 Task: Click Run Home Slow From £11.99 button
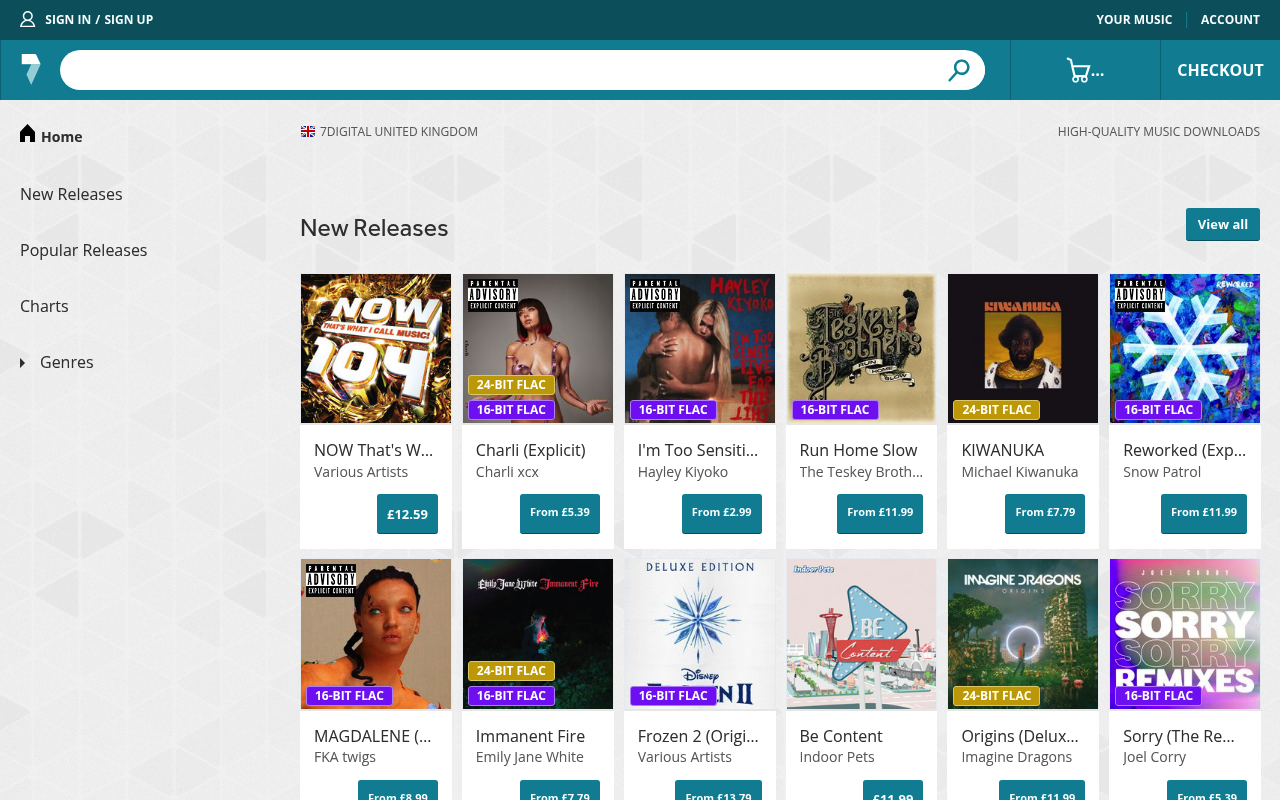coord(880,513)
